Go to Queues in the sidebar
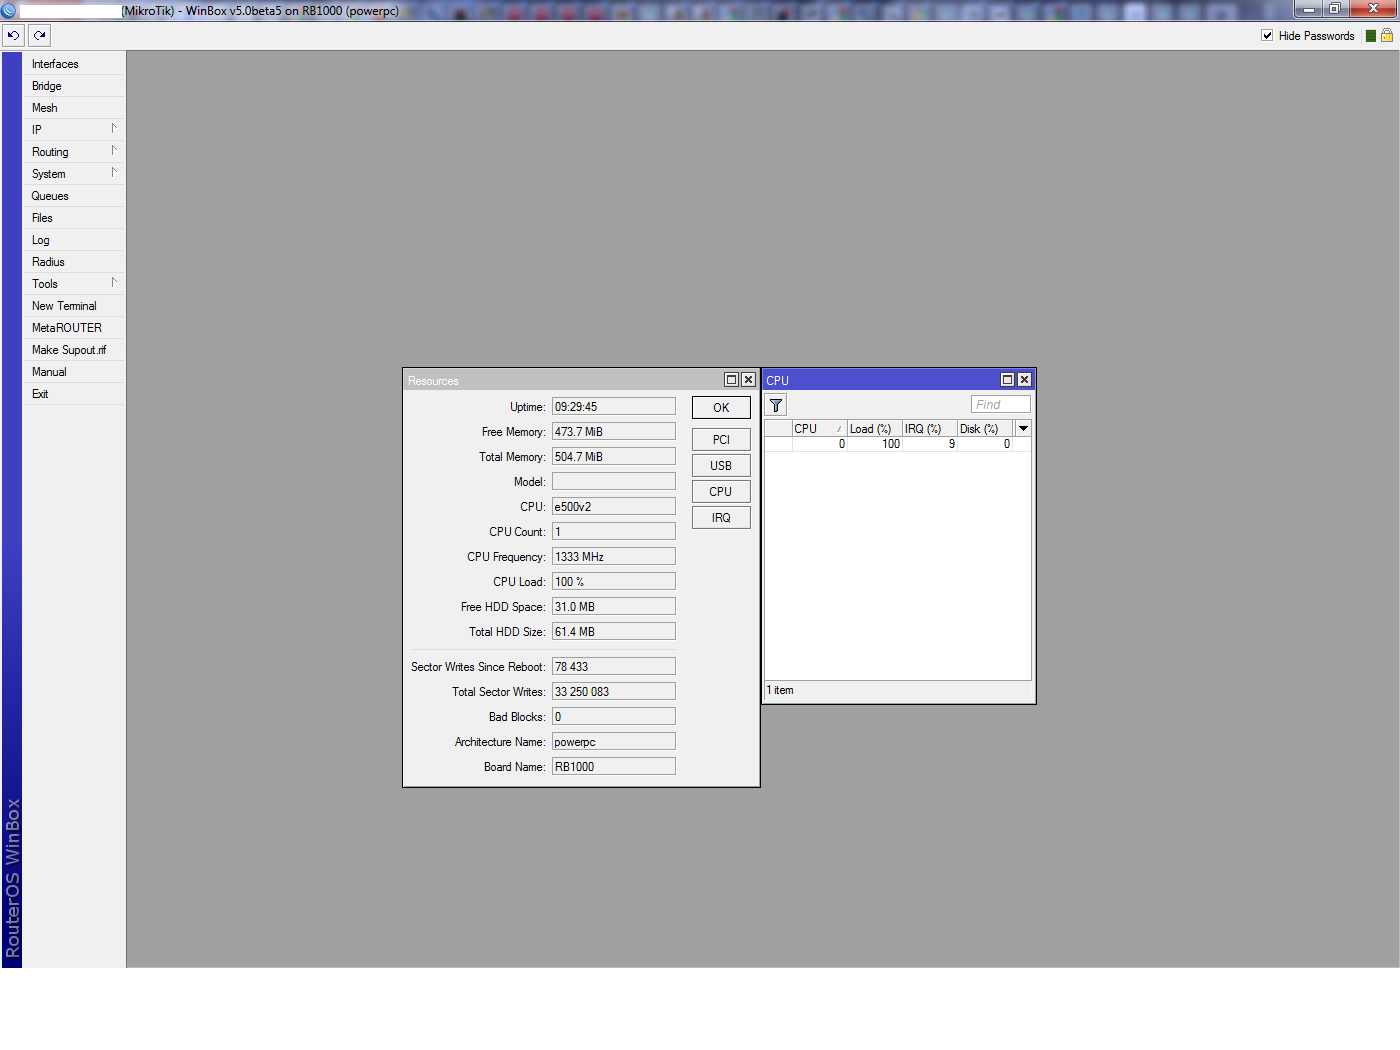This screenshot has height=1050, width=1400. [75, 196]
